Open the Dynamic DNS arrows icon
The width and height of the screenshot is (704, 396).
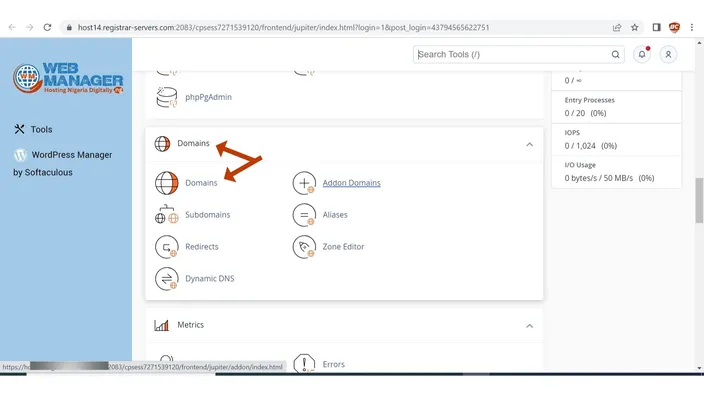[167, 278]
